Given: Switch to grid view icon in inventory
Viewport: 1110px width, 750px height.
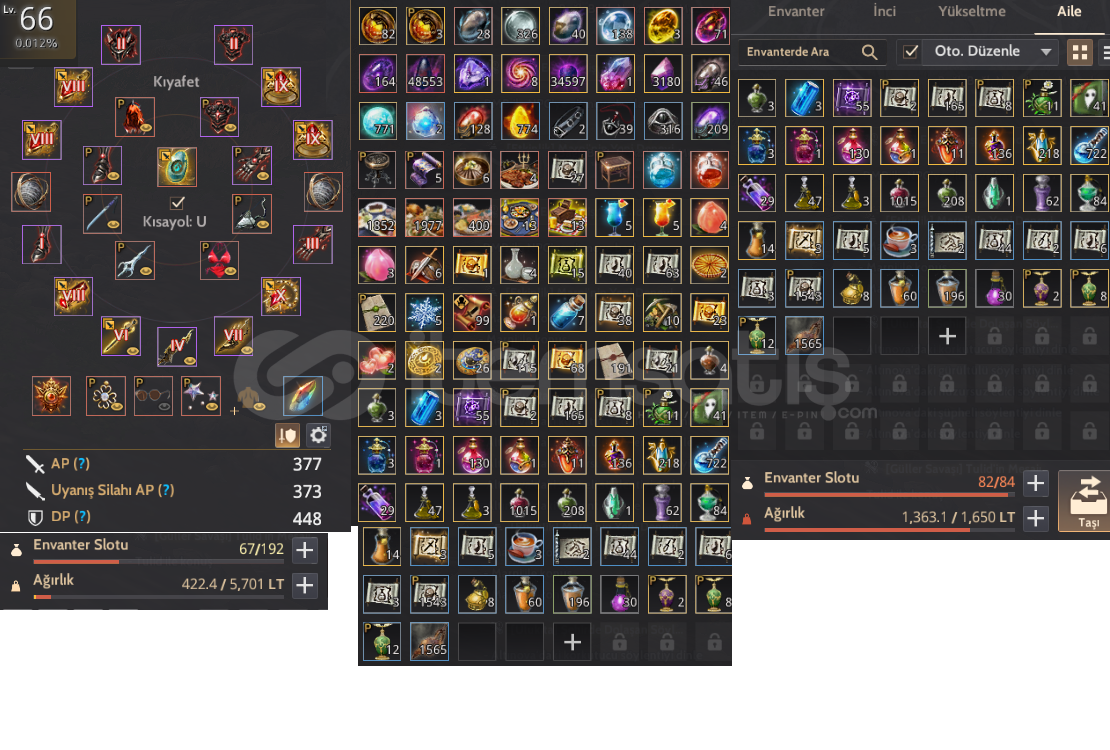Looking at the screenshot, I should click(1080, 52).
